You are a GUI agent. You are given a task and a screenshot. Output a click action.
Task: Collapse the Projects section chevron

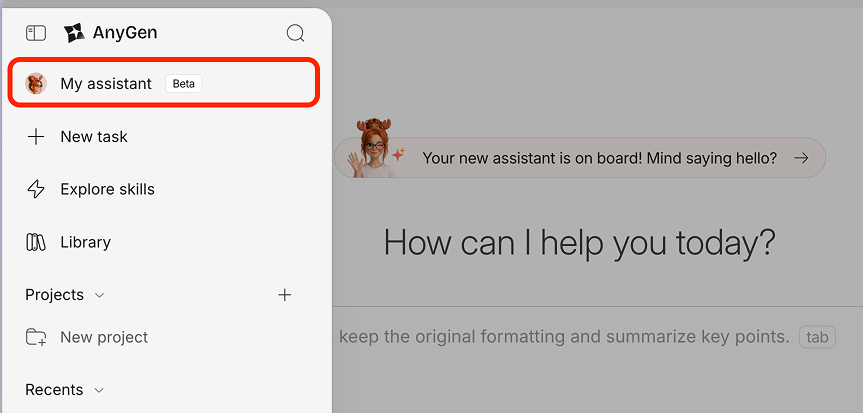100,295
